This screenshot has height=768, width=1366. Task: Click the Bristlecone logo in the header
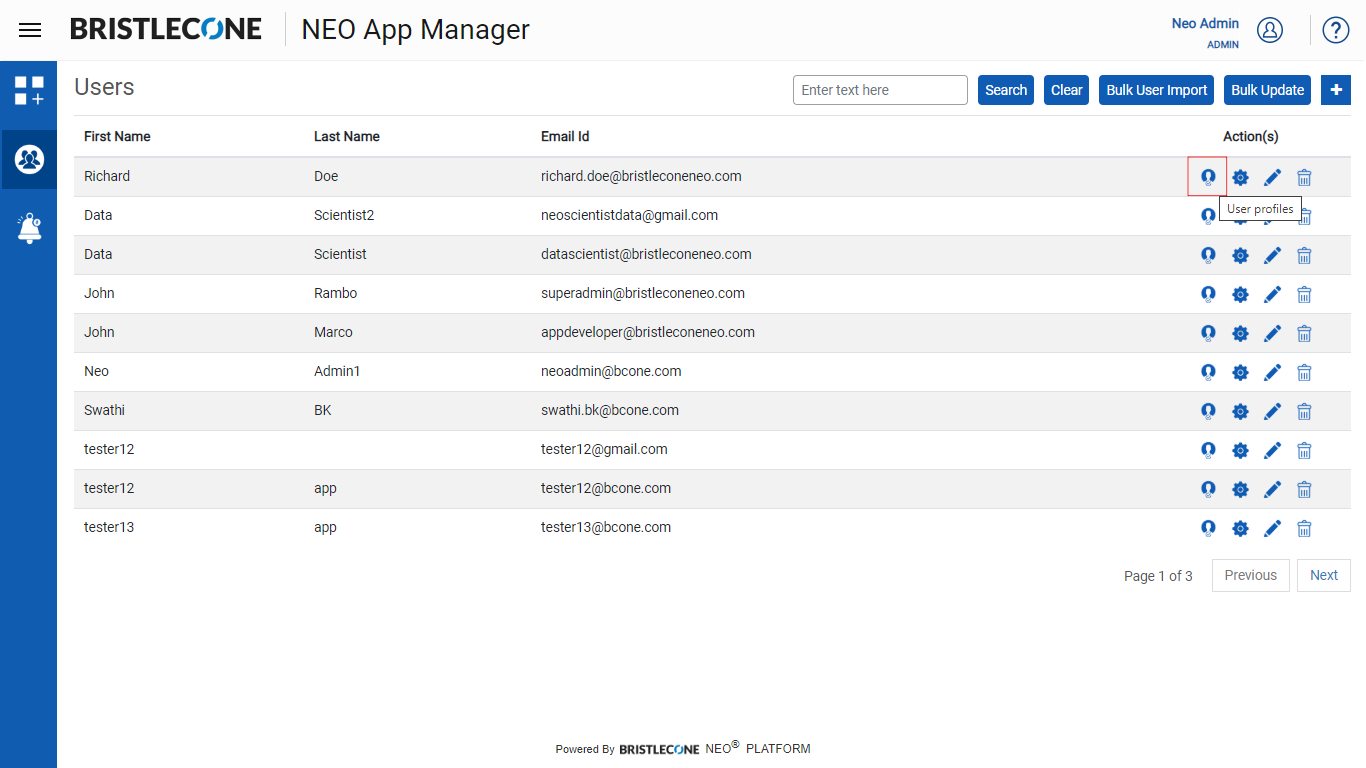[x=166, y=29]
